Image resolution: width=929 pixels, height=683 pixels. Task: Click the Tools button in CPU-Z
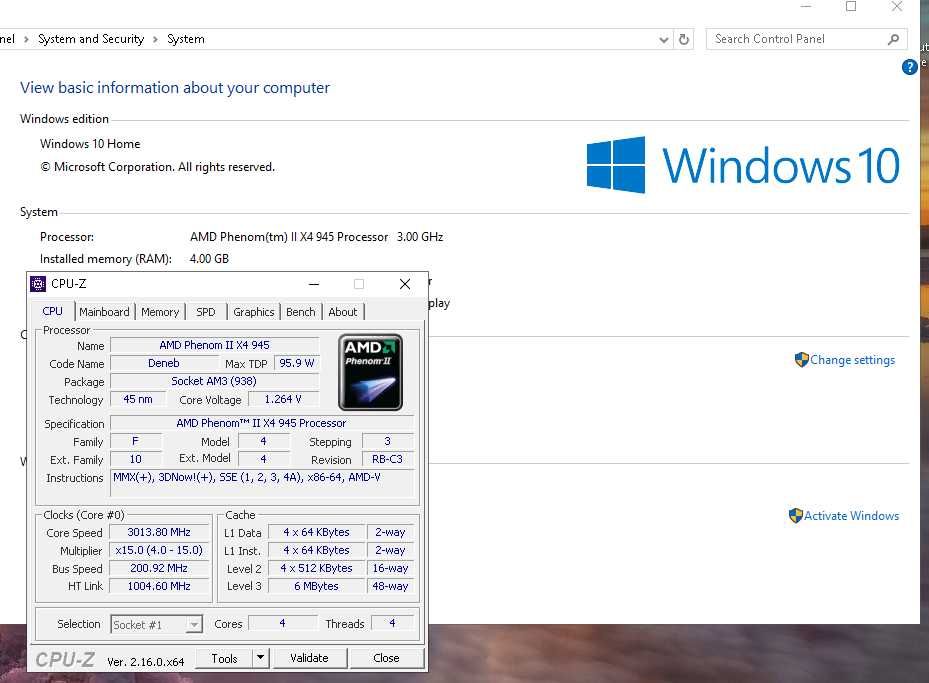tap(224, 658)
